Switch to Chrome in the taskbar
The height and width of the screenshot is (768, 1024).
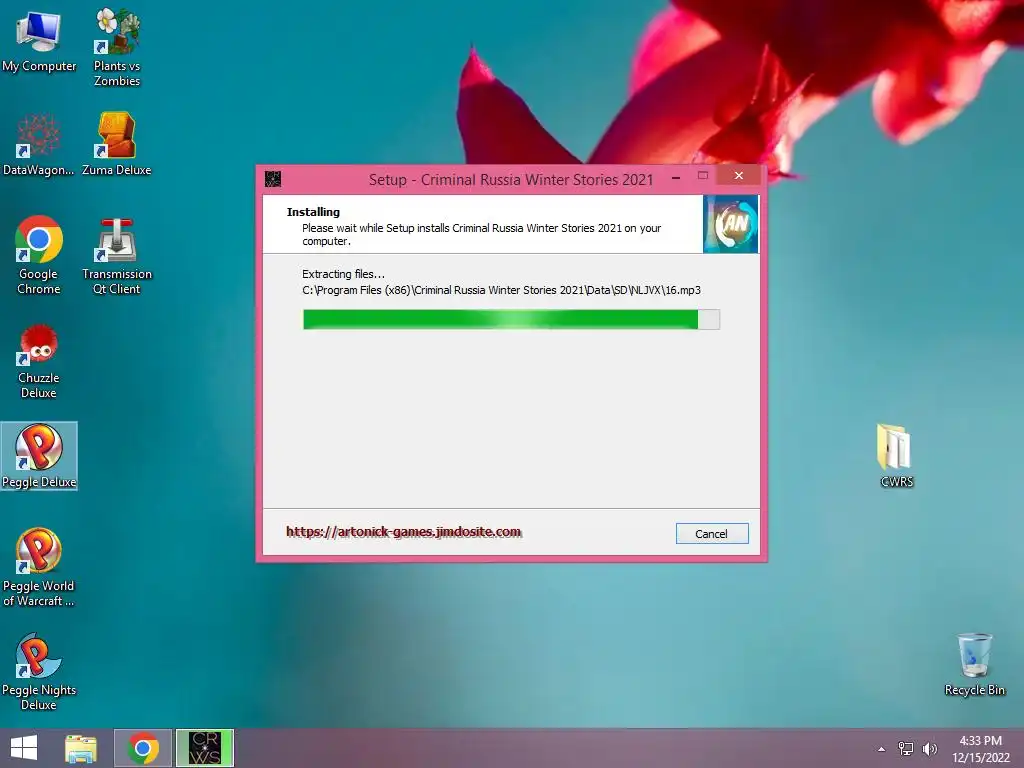coord(143,748)
